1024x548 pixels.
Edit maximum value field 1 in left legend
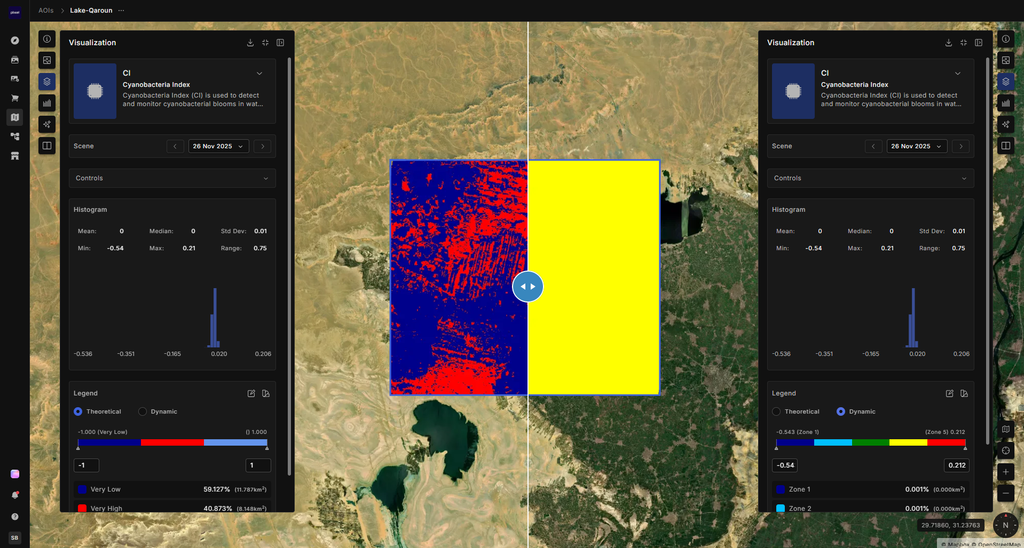pyautogui.click(x=258, y=466)
